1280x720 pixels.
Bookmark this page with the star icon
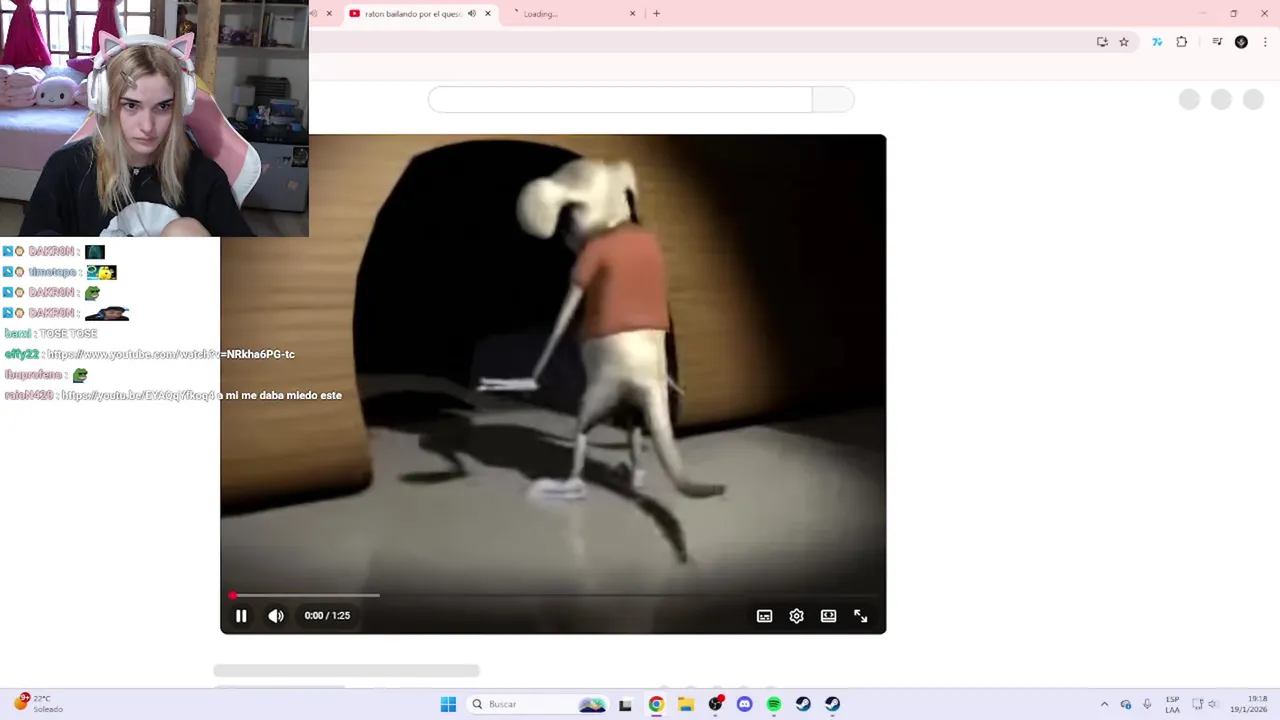coord(1124,42)
